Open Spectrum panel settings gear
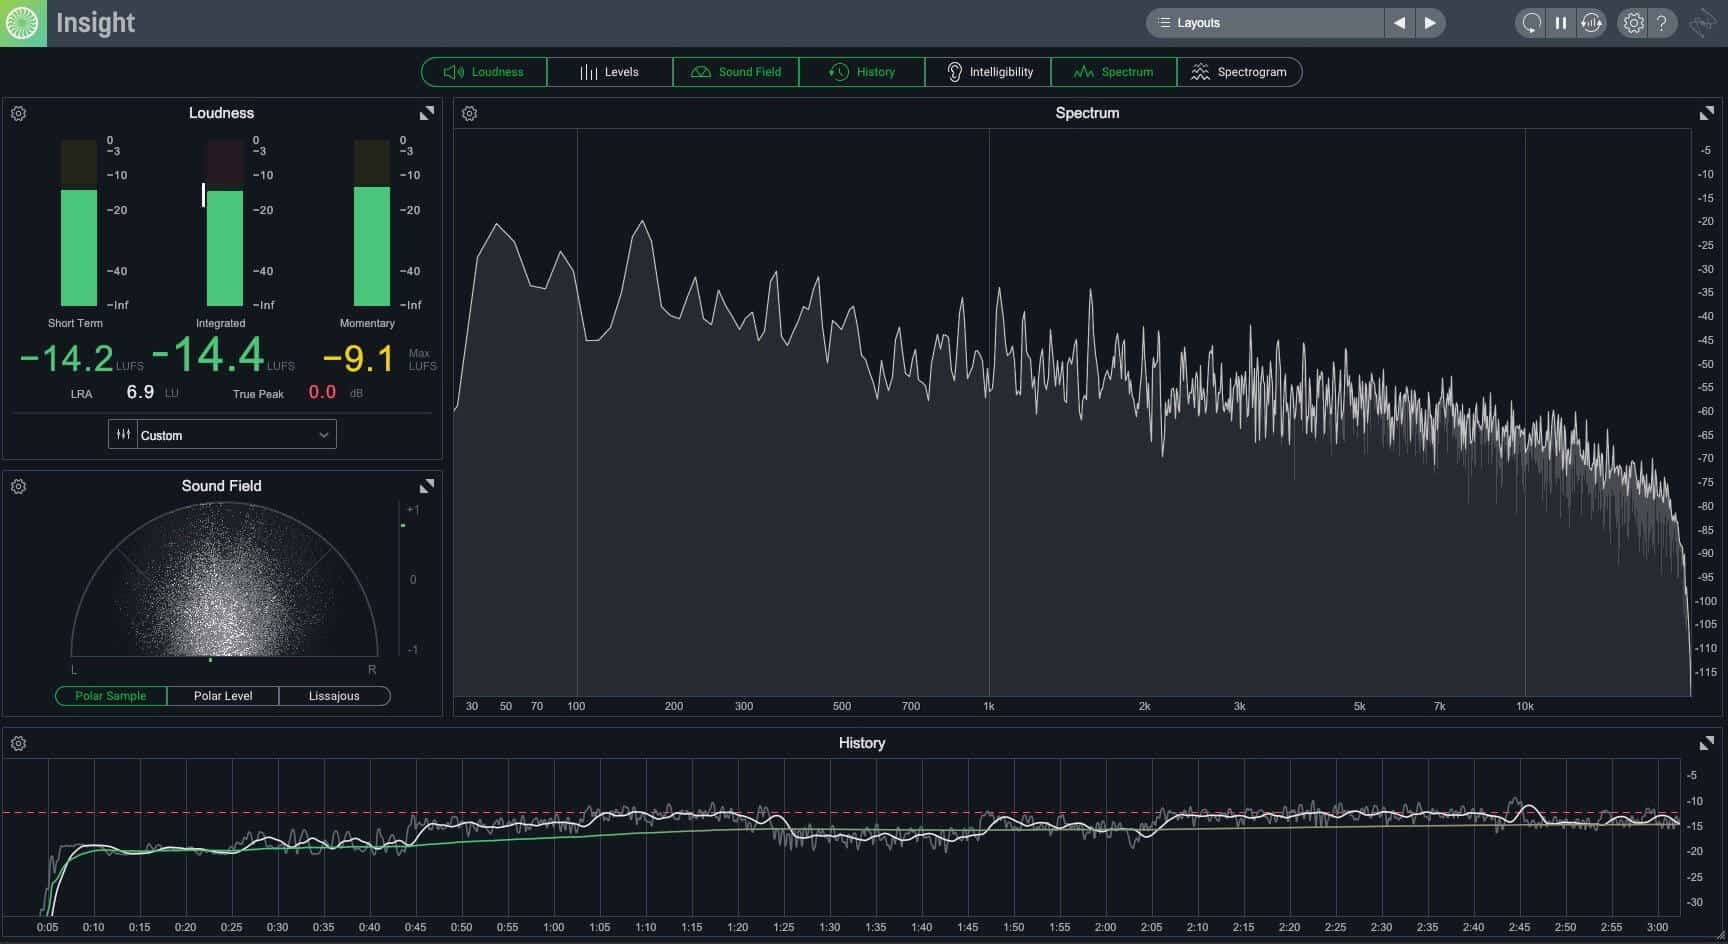 [469, 114]
